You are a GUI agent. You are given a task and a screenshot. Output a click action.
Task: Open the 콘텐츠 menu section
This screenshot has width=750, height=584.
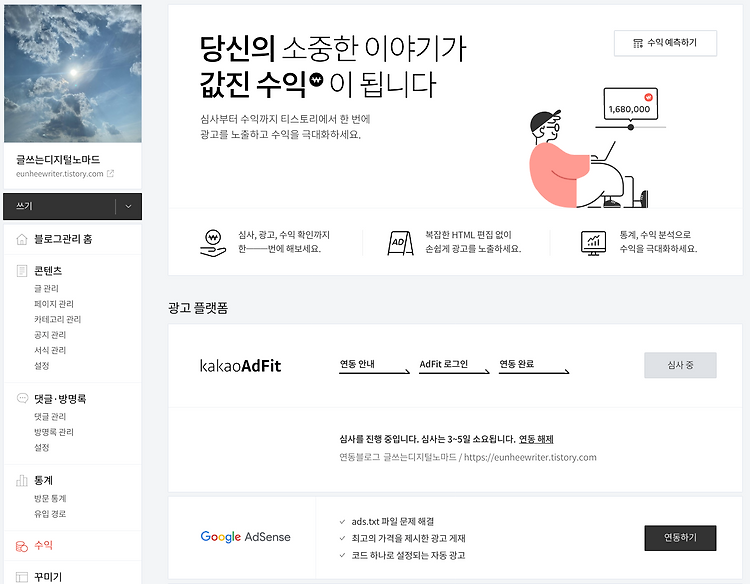click(48, 271)
